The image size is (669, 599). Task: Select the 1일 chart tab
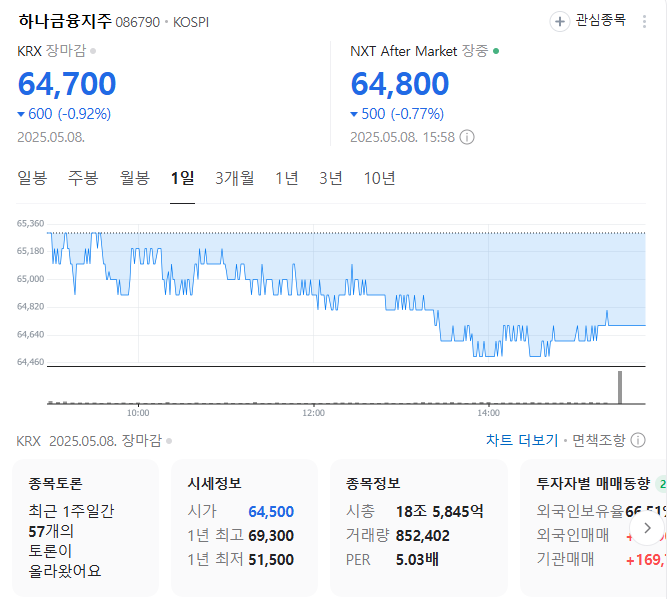click(183, 178)
